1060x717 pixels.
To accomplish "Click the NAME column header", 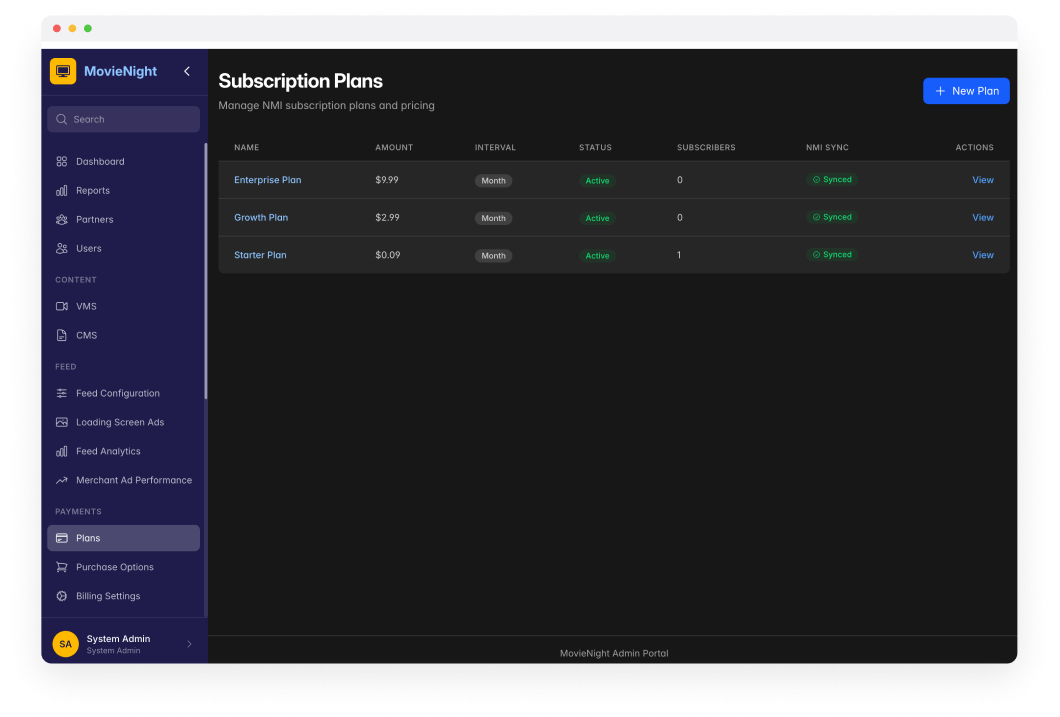I will [247, 147].
